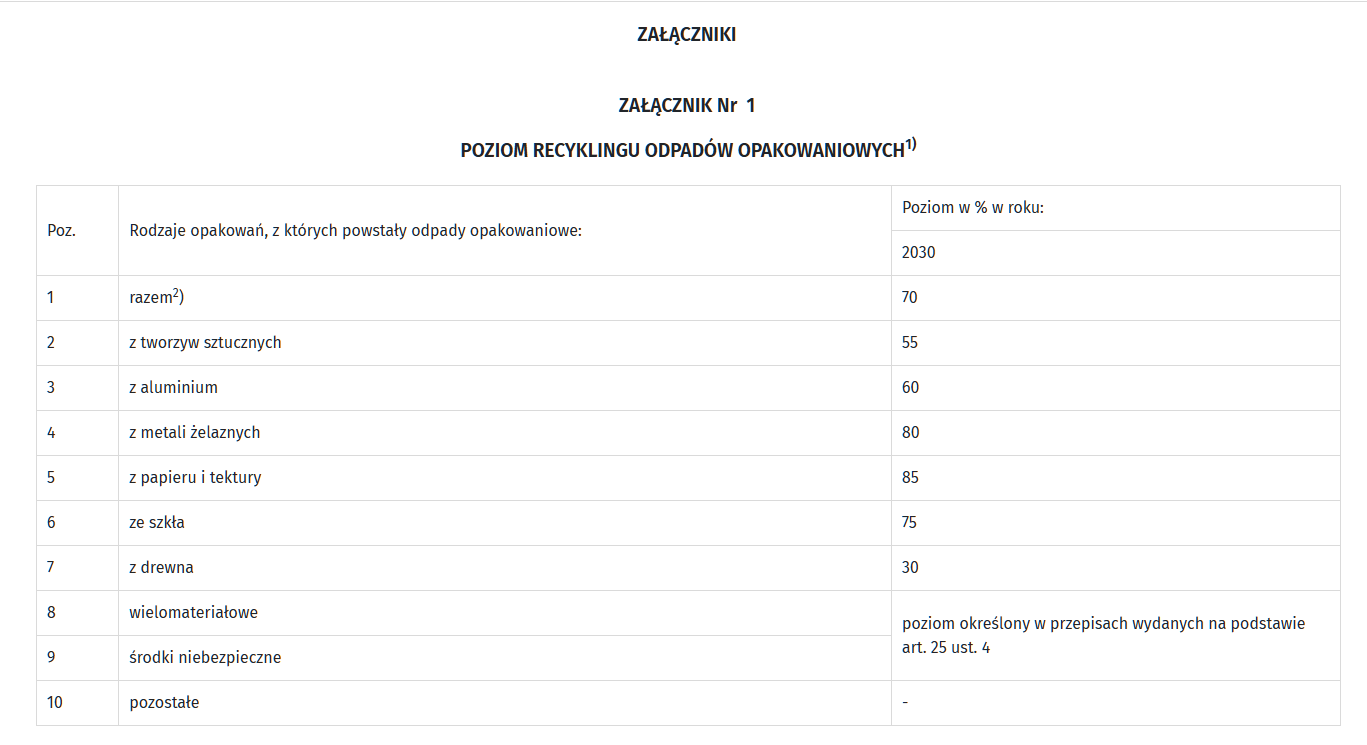This screenshot has width=1367, height=745.
Task: Click the środki niebezpieczne cell
Action: [205, 658]
